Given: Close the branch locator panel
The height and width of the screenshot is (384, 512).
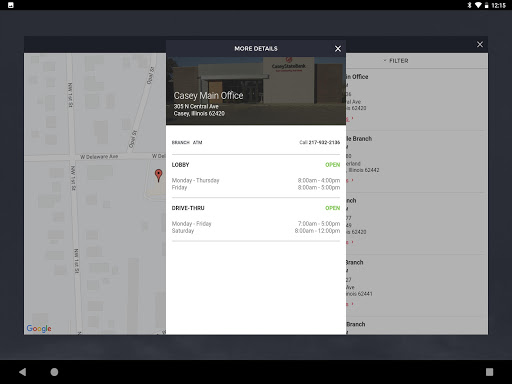Looking at the screenshot, I should pyautogui.click(x=480, y=44).
